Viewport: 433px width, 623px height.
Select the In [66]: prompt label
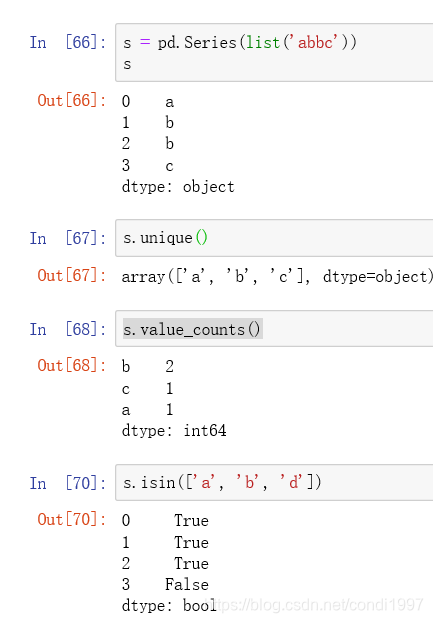(x=68, y=42)
